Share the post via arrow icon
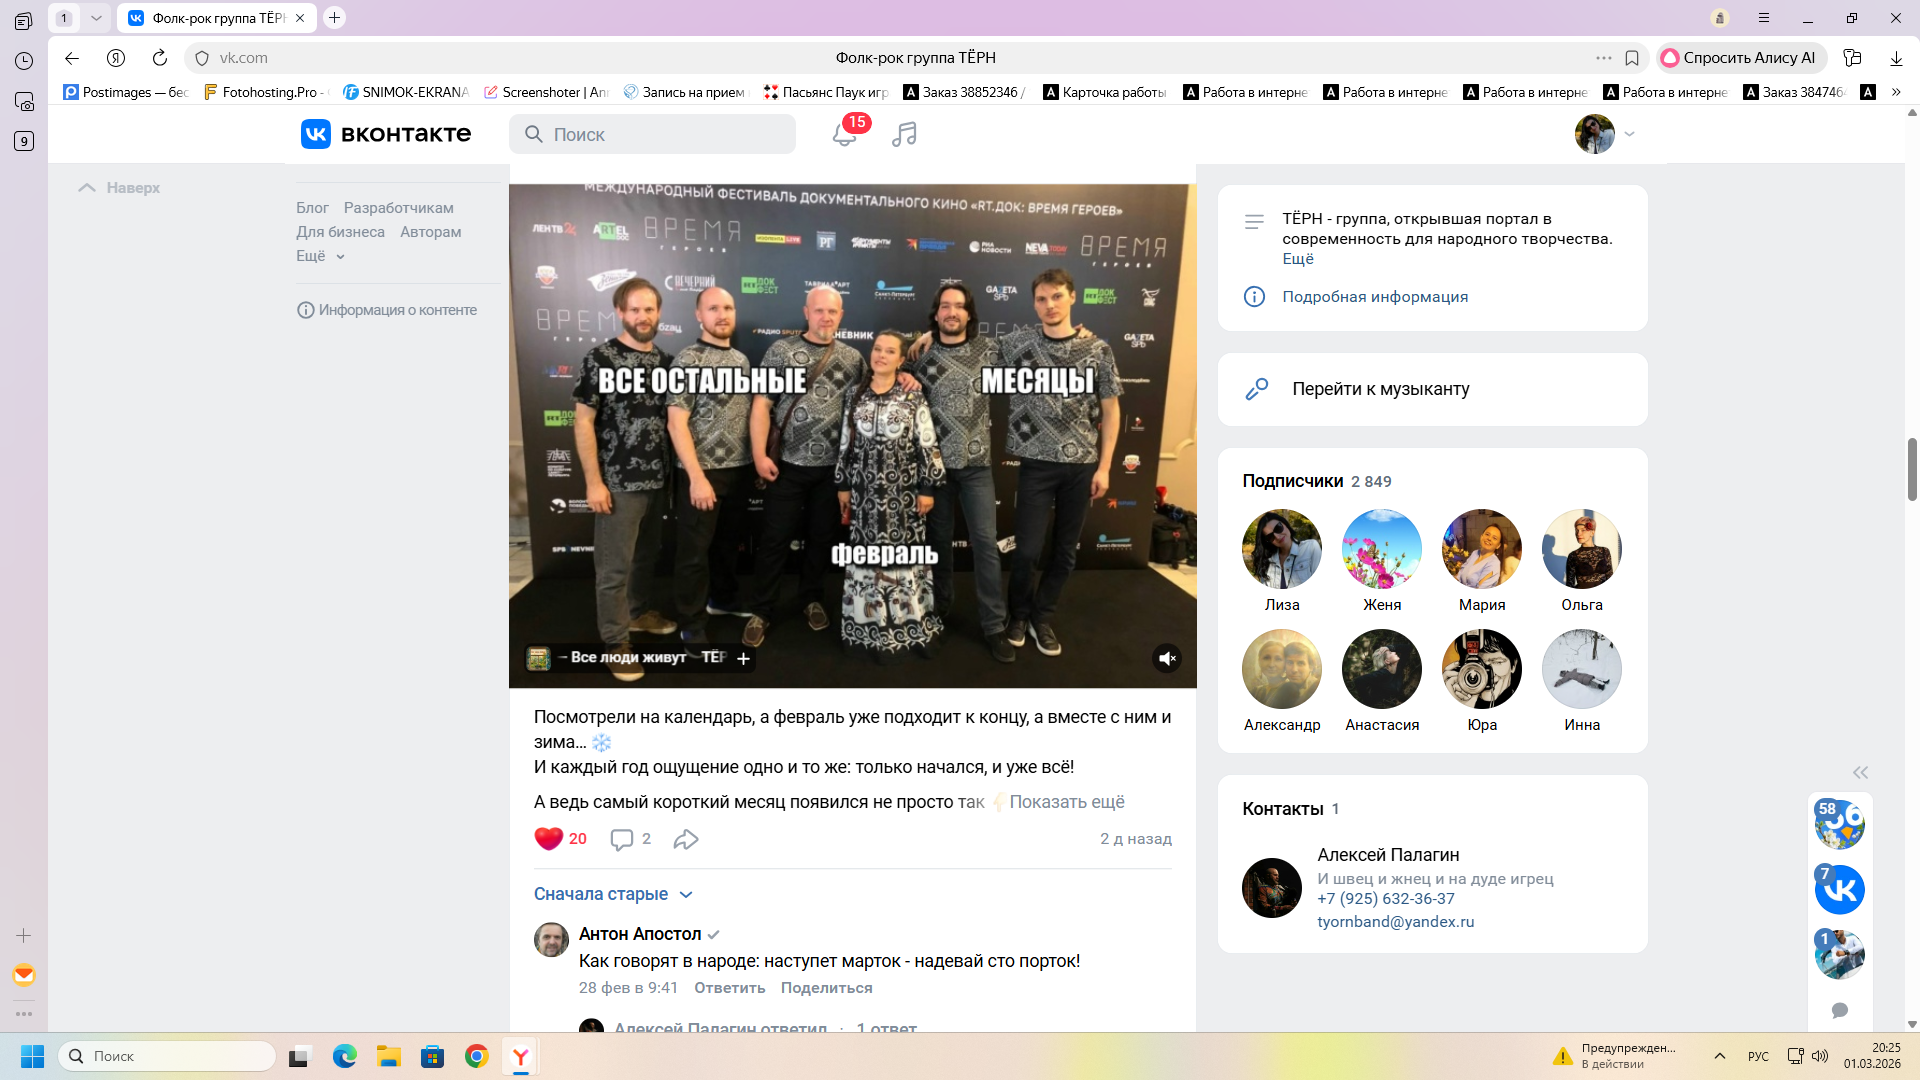 (x=686, y=839)
